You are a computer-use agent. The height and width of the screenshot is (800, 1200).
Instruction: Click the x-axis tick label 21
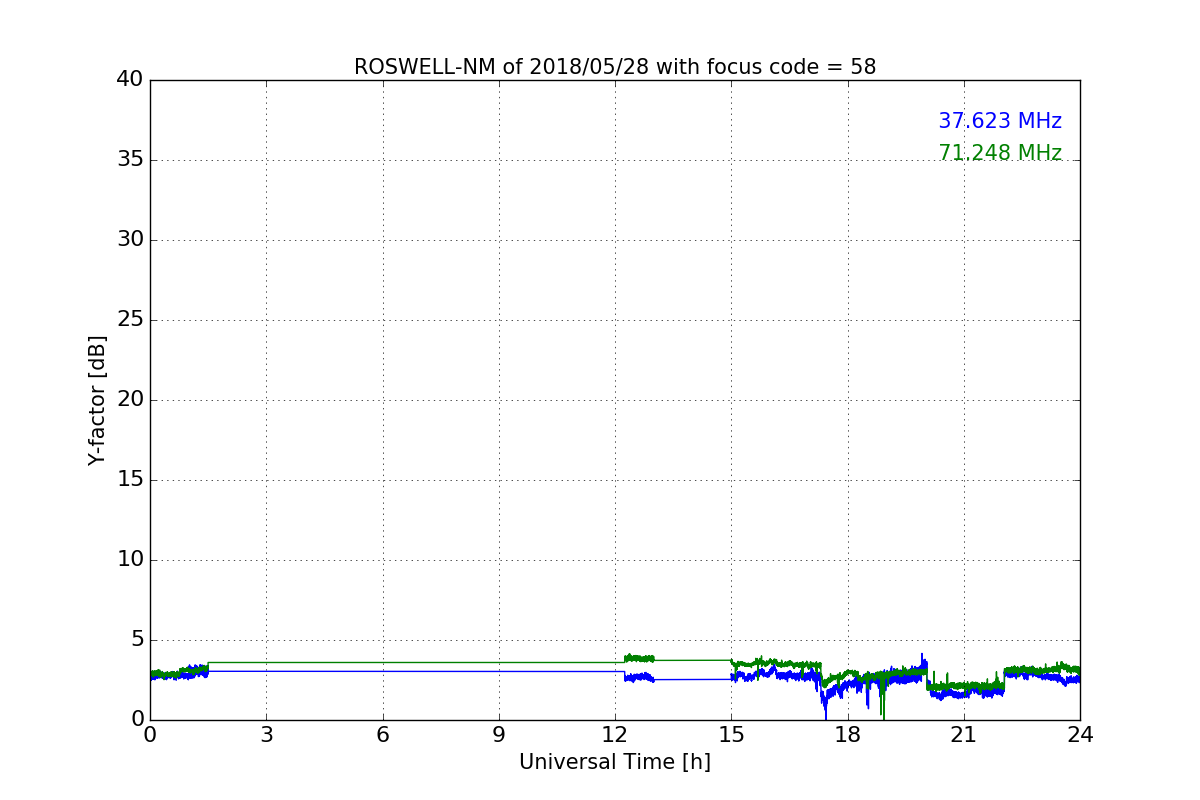[964, 735]
